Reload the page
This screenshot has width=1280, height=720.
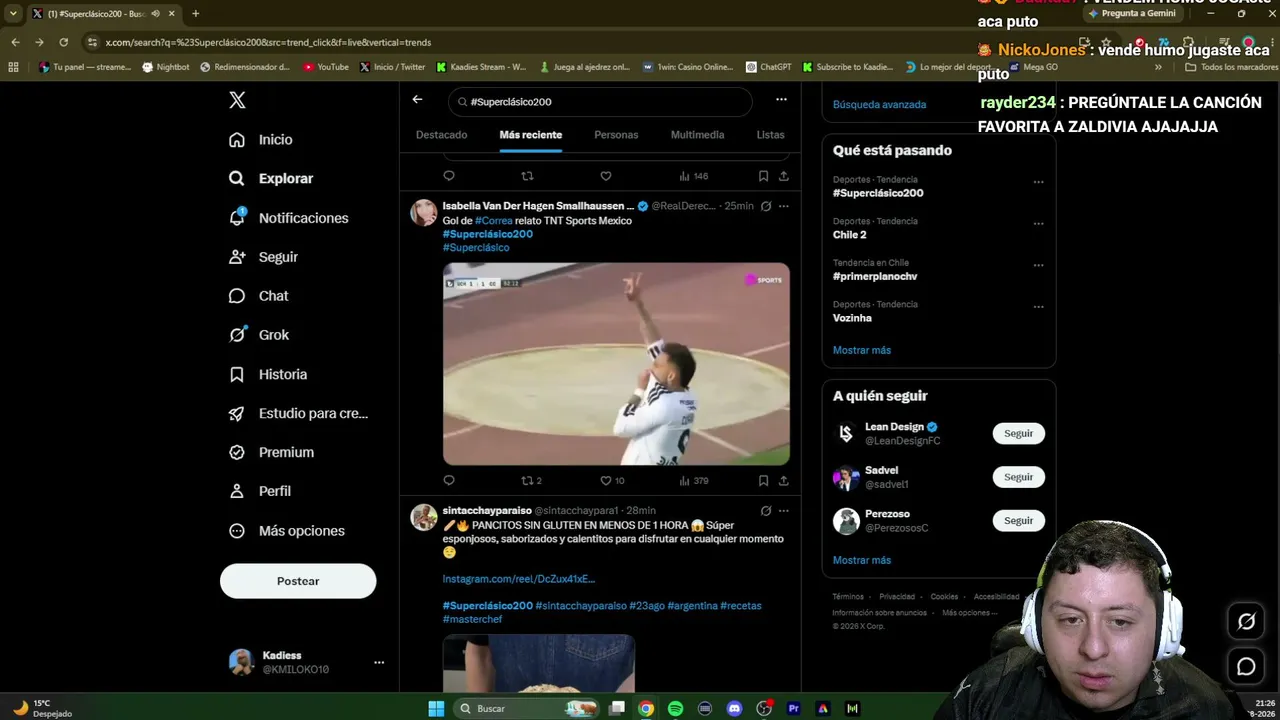coord(64,42)
